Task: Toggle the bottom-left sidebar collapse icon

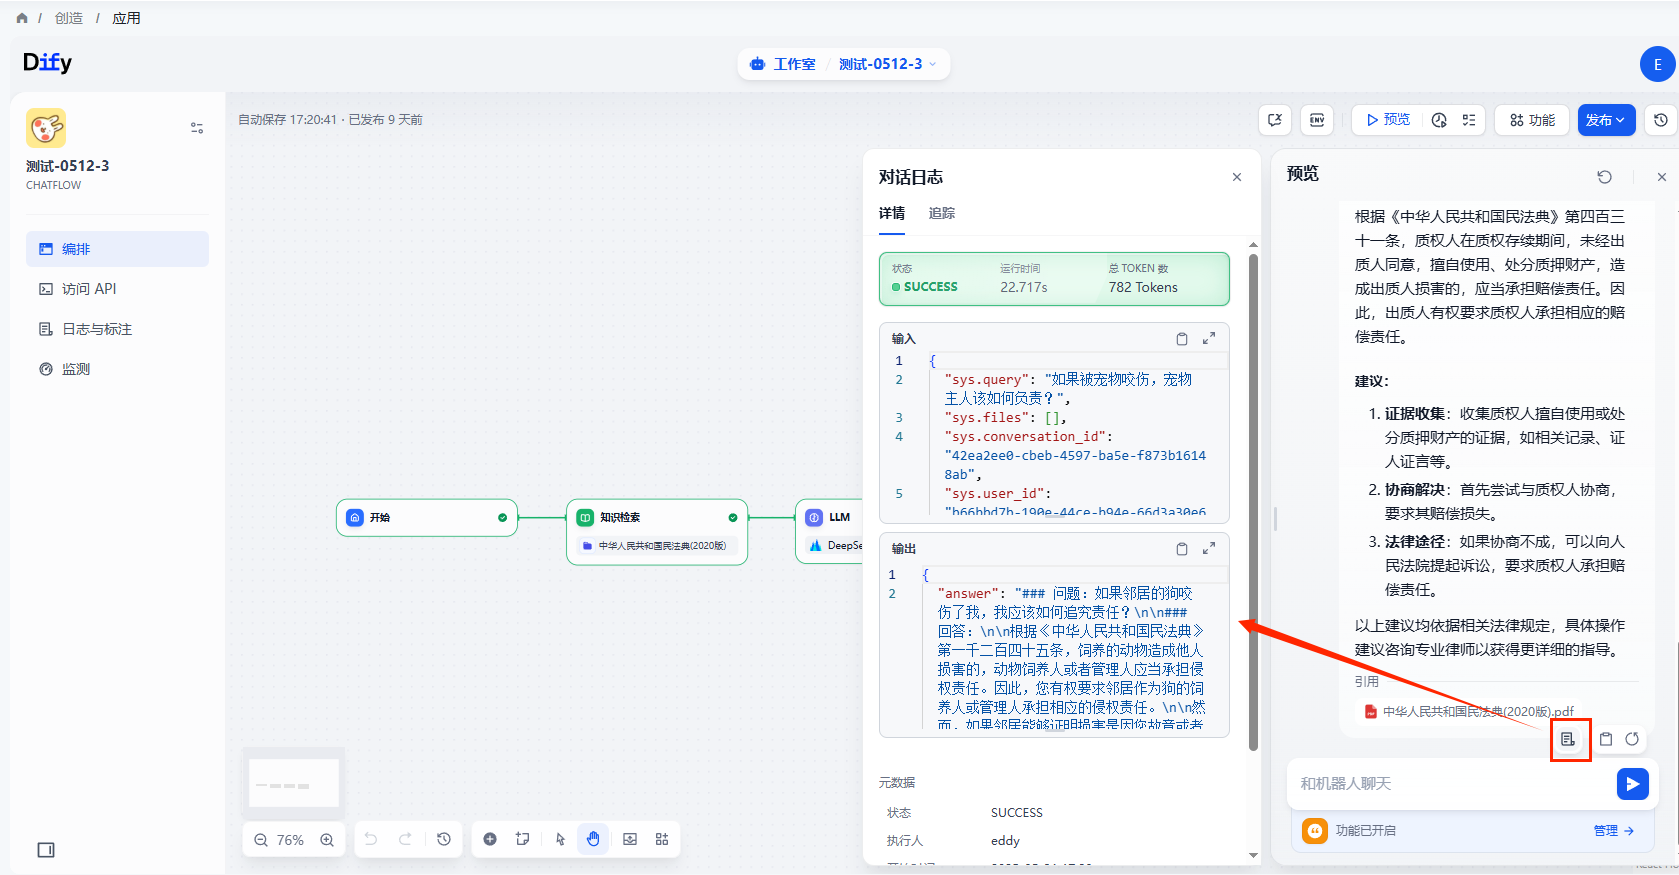Action: coord(46,850)
